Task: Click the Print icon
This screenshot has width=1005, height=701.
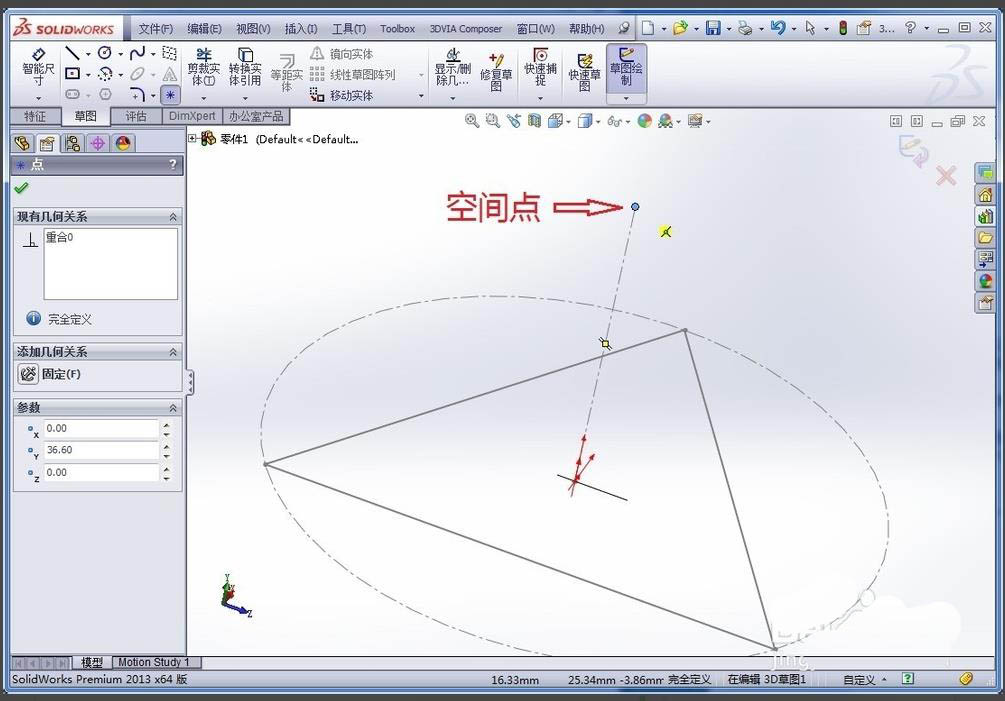Action: pos(745,28)
